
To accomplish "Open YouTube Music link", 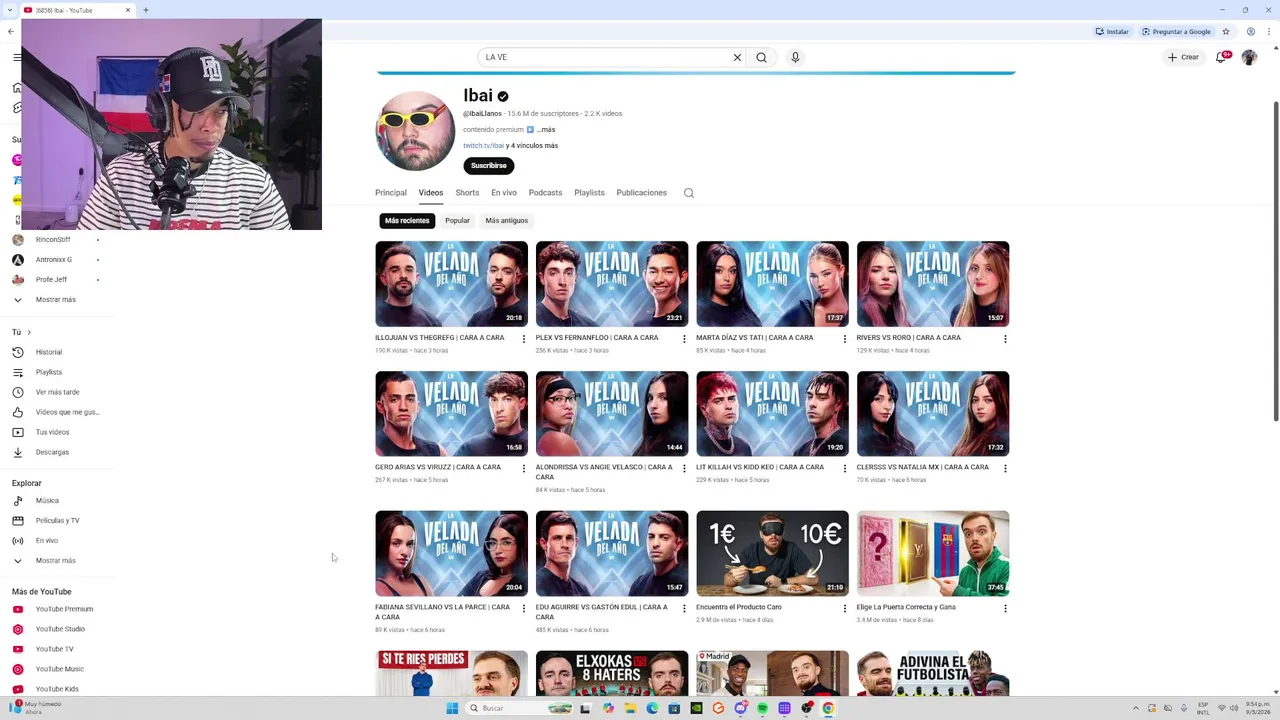I will pos(59,669).
